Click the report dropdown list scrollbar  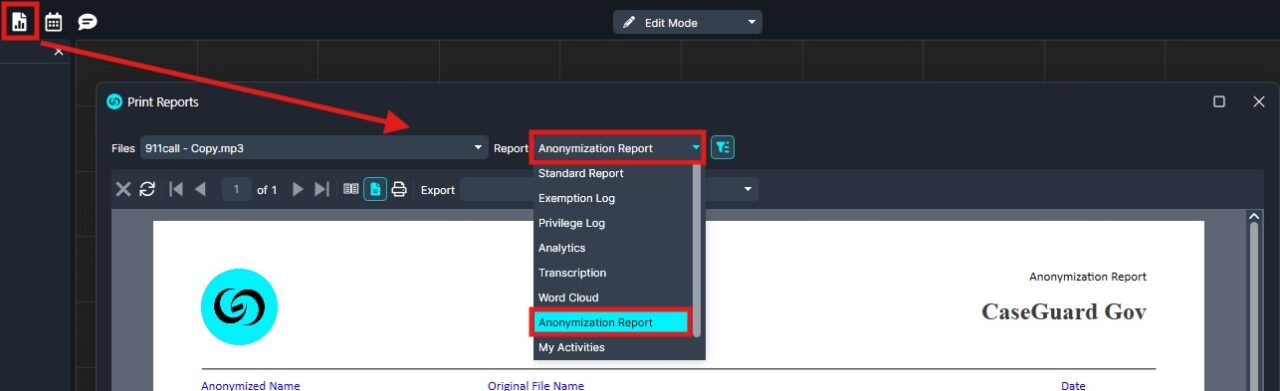point(697,250)
